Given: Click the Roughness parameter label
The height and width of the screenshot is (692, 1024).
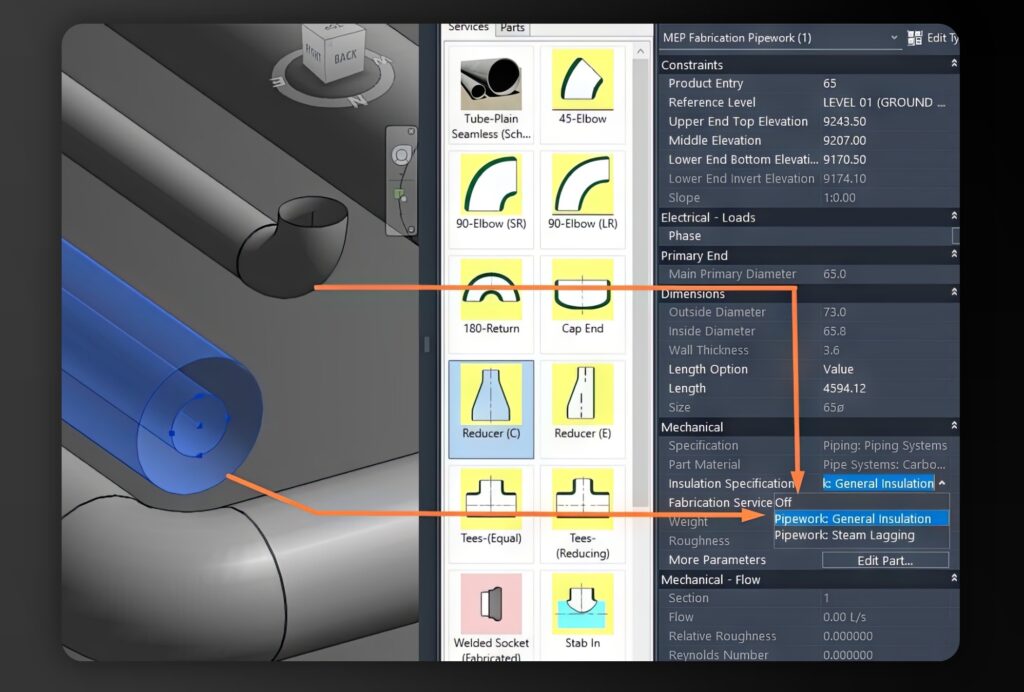Looking at the screenshot, I should pos(699,541).
